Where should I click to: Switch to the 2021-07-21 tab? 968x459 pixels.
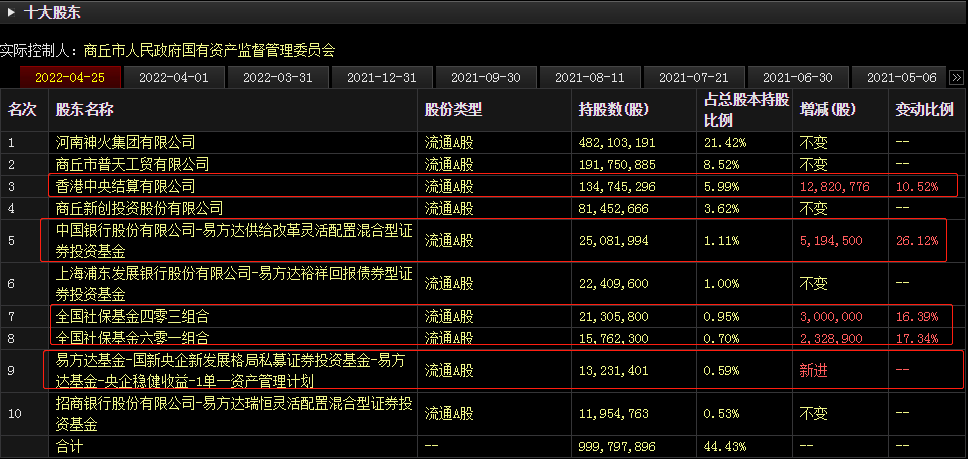[694, 78]
